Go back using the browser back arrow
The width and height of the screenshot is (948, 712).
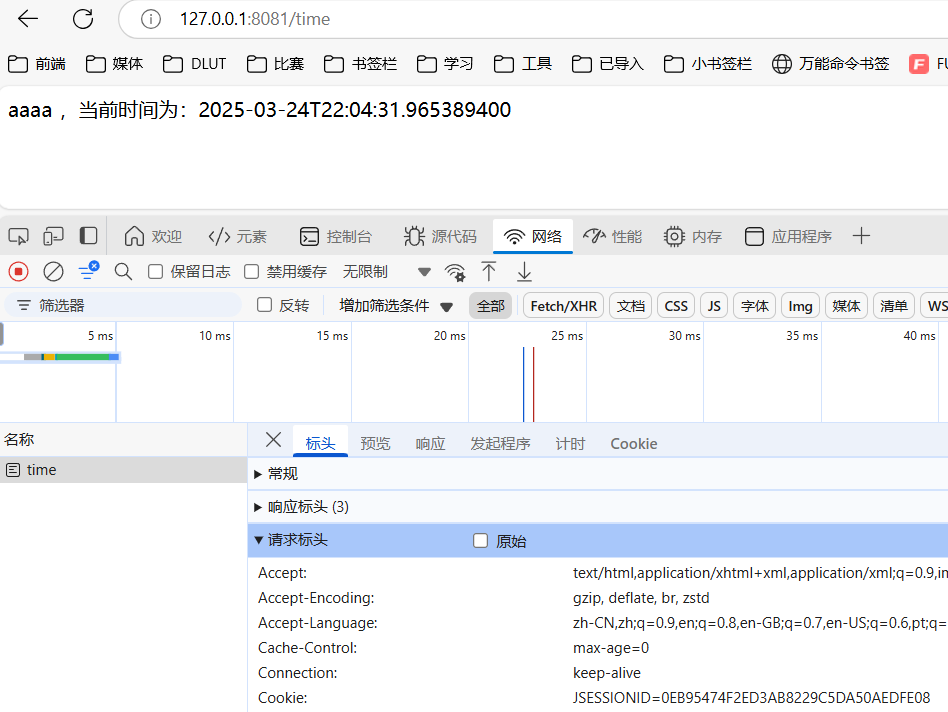(x=28, y=19)
